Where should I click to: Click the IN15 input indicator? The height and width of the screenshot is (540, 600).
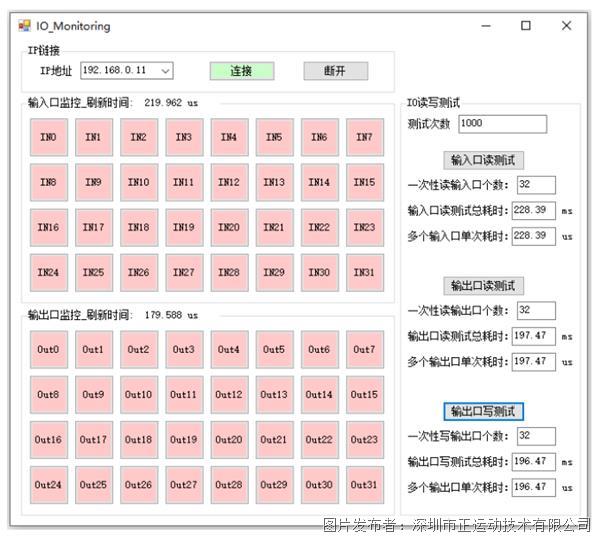click(x=365, y=182)
